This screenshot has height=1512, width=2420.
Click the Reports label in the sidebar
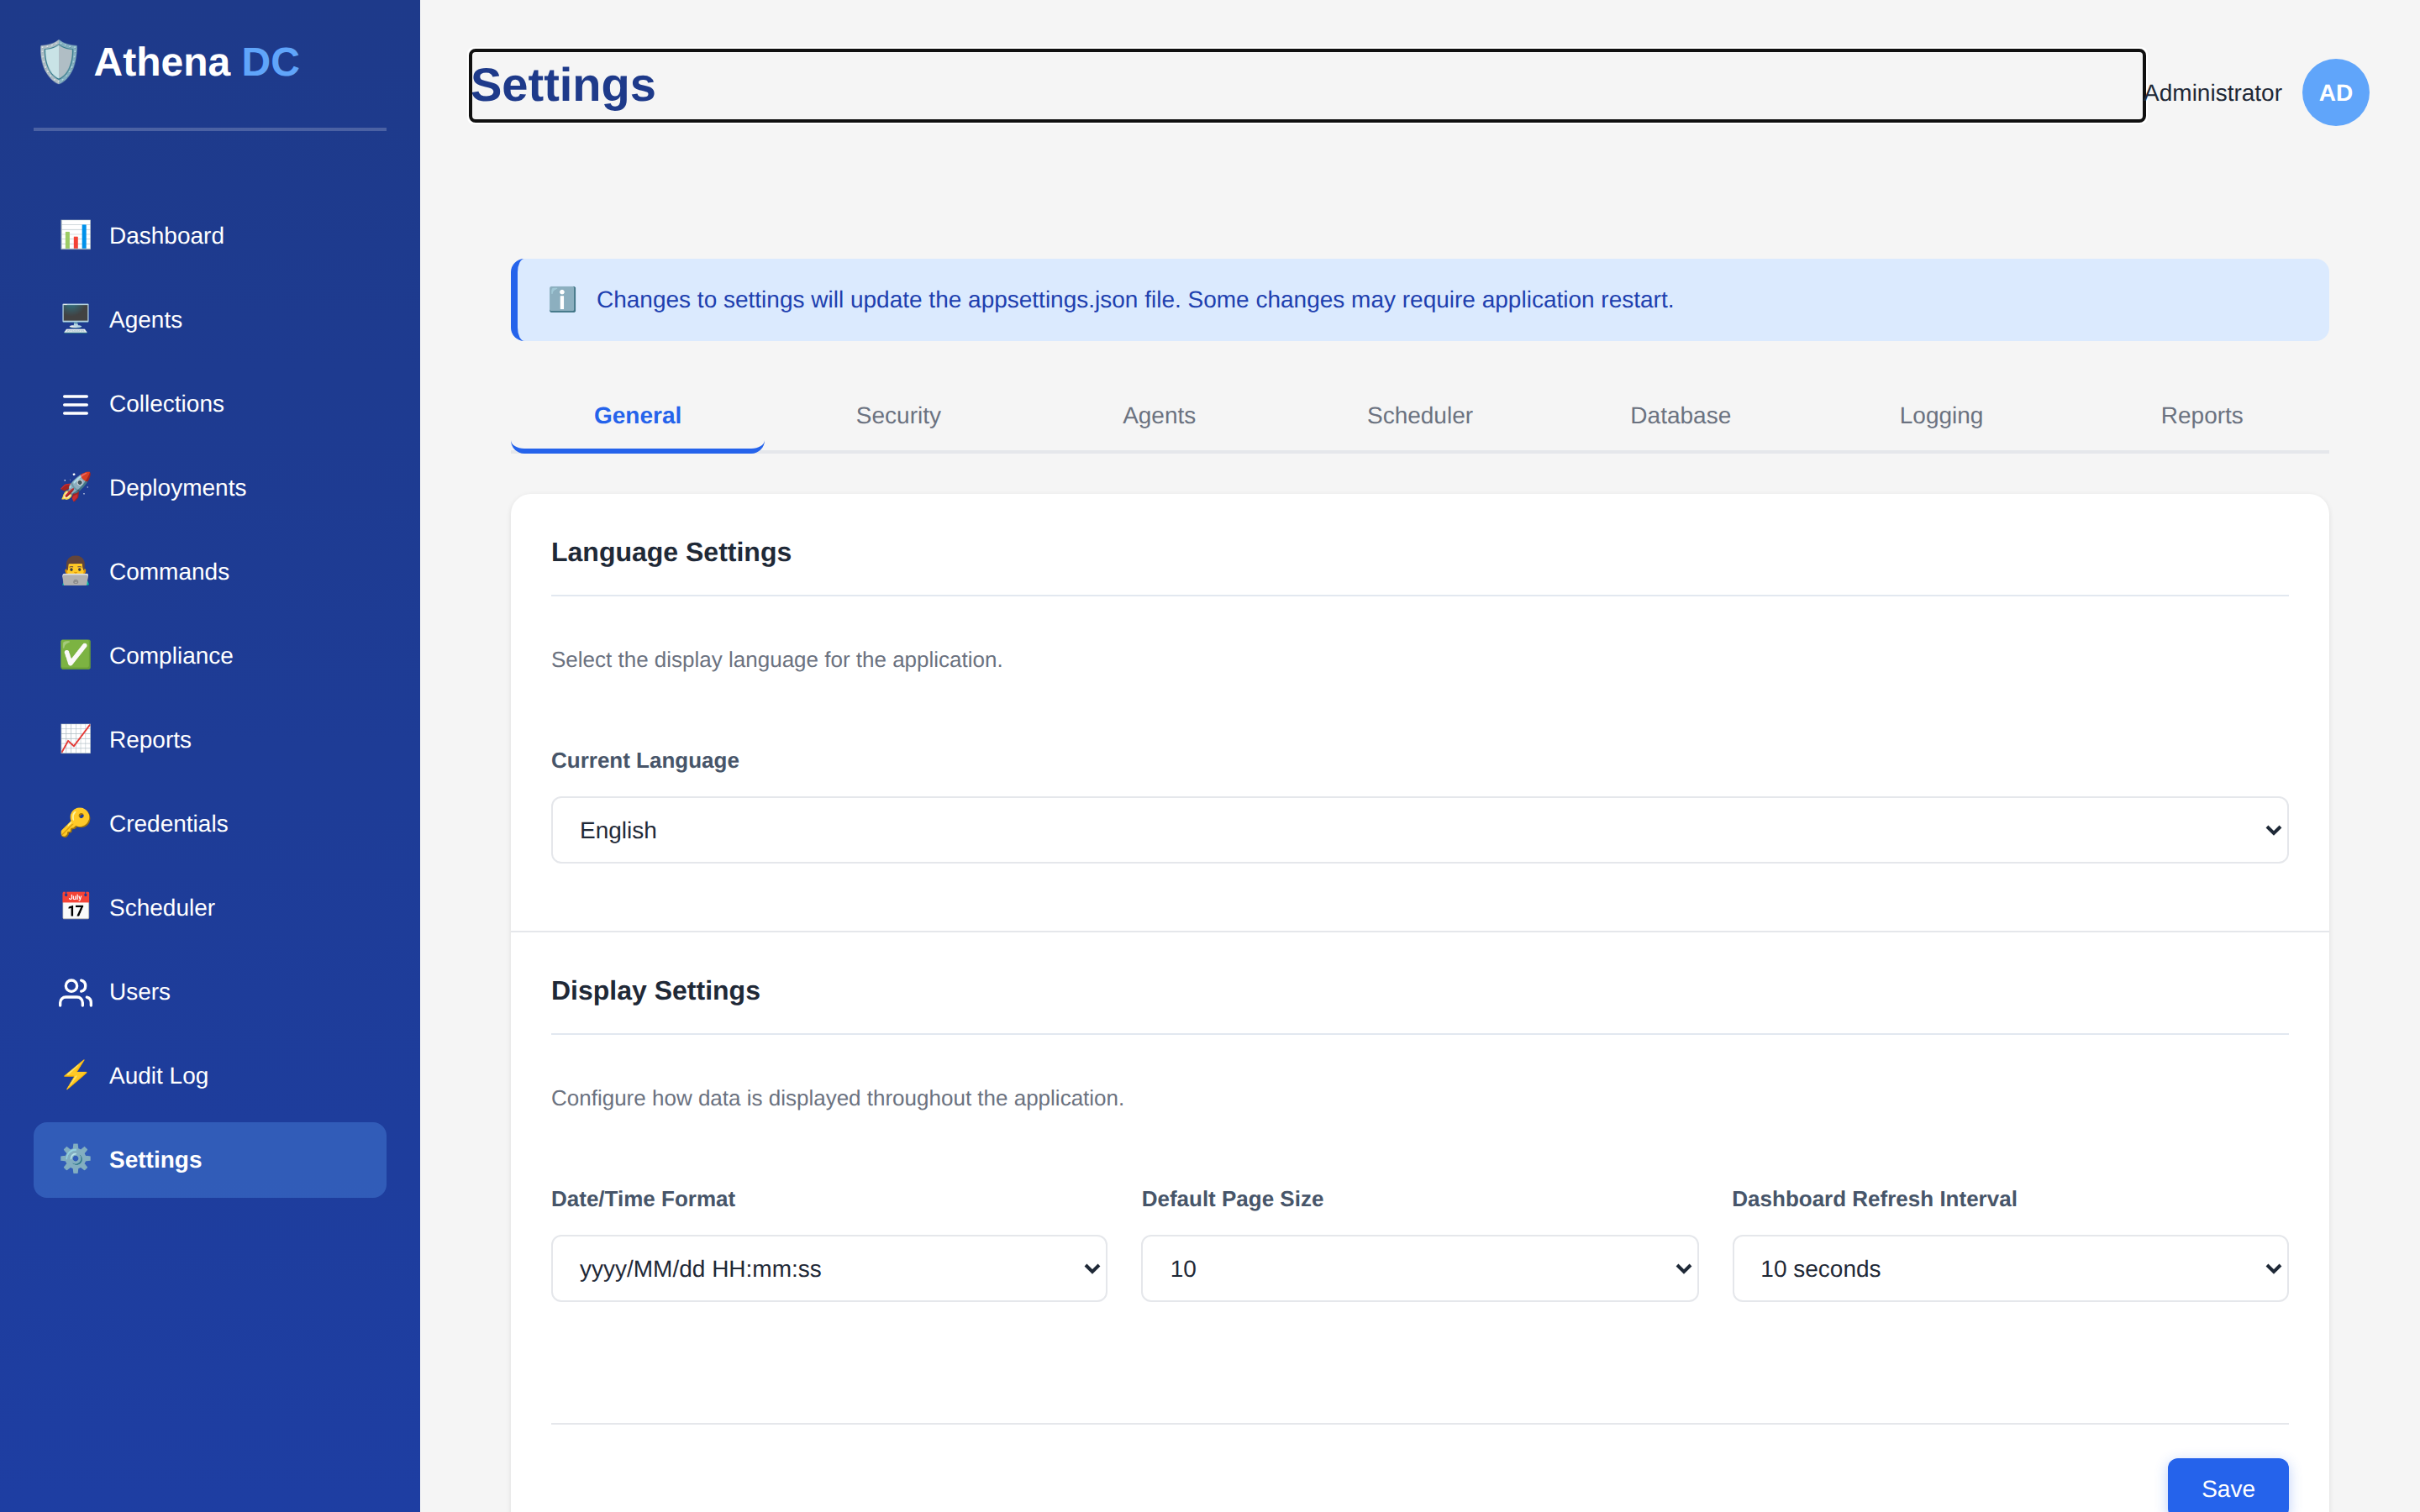[150, 739]
